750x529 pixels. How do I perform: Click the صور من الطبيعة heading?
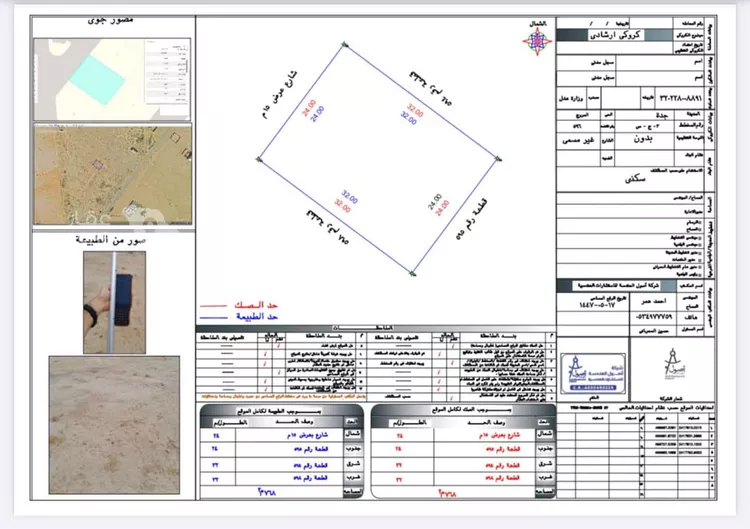click(110, 240)
